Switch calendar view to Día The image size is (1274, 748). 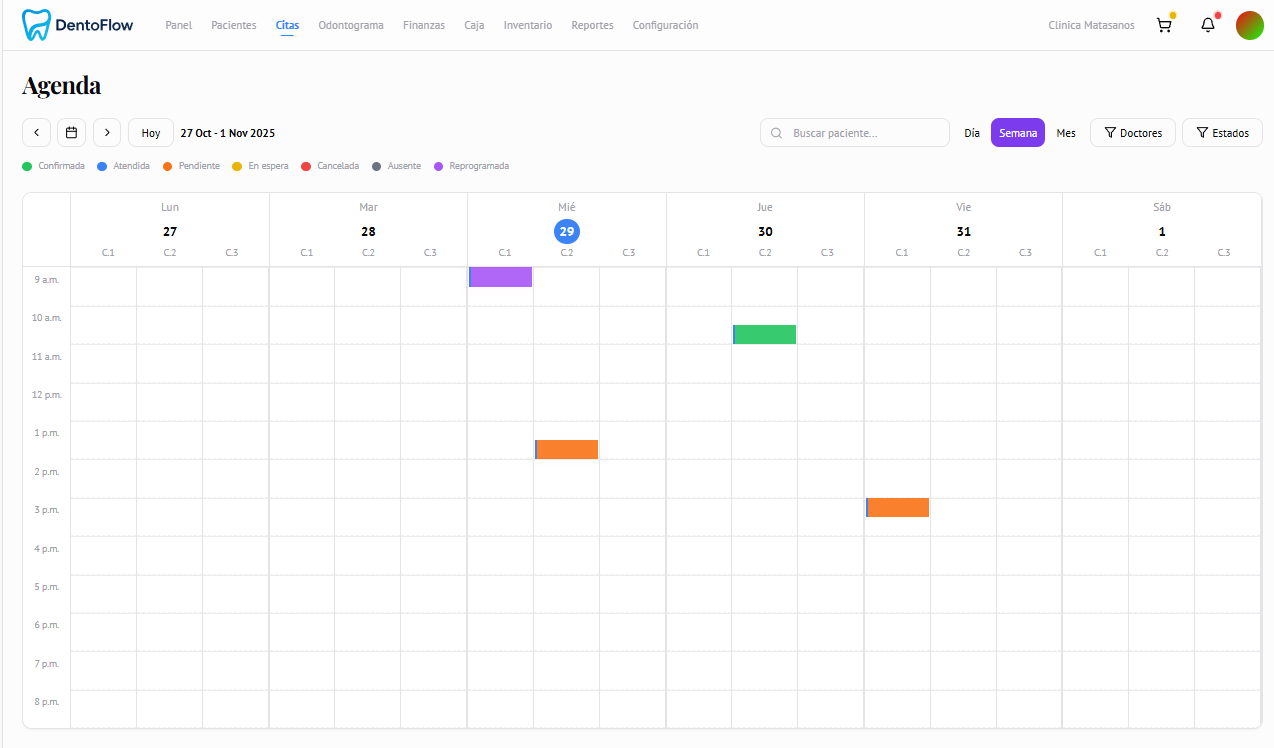971,132
